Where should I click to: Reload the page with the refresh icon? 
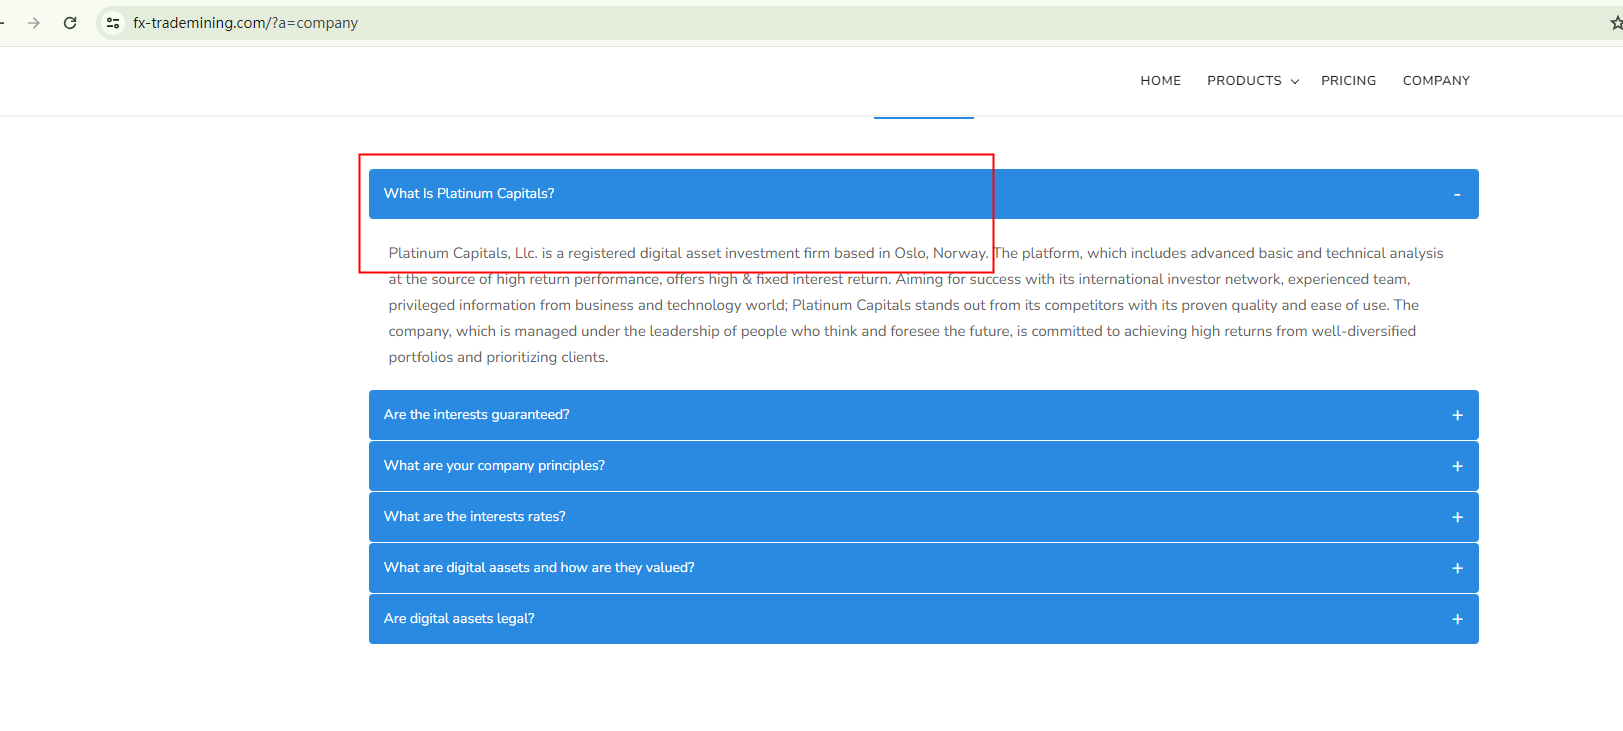point(70,23)
